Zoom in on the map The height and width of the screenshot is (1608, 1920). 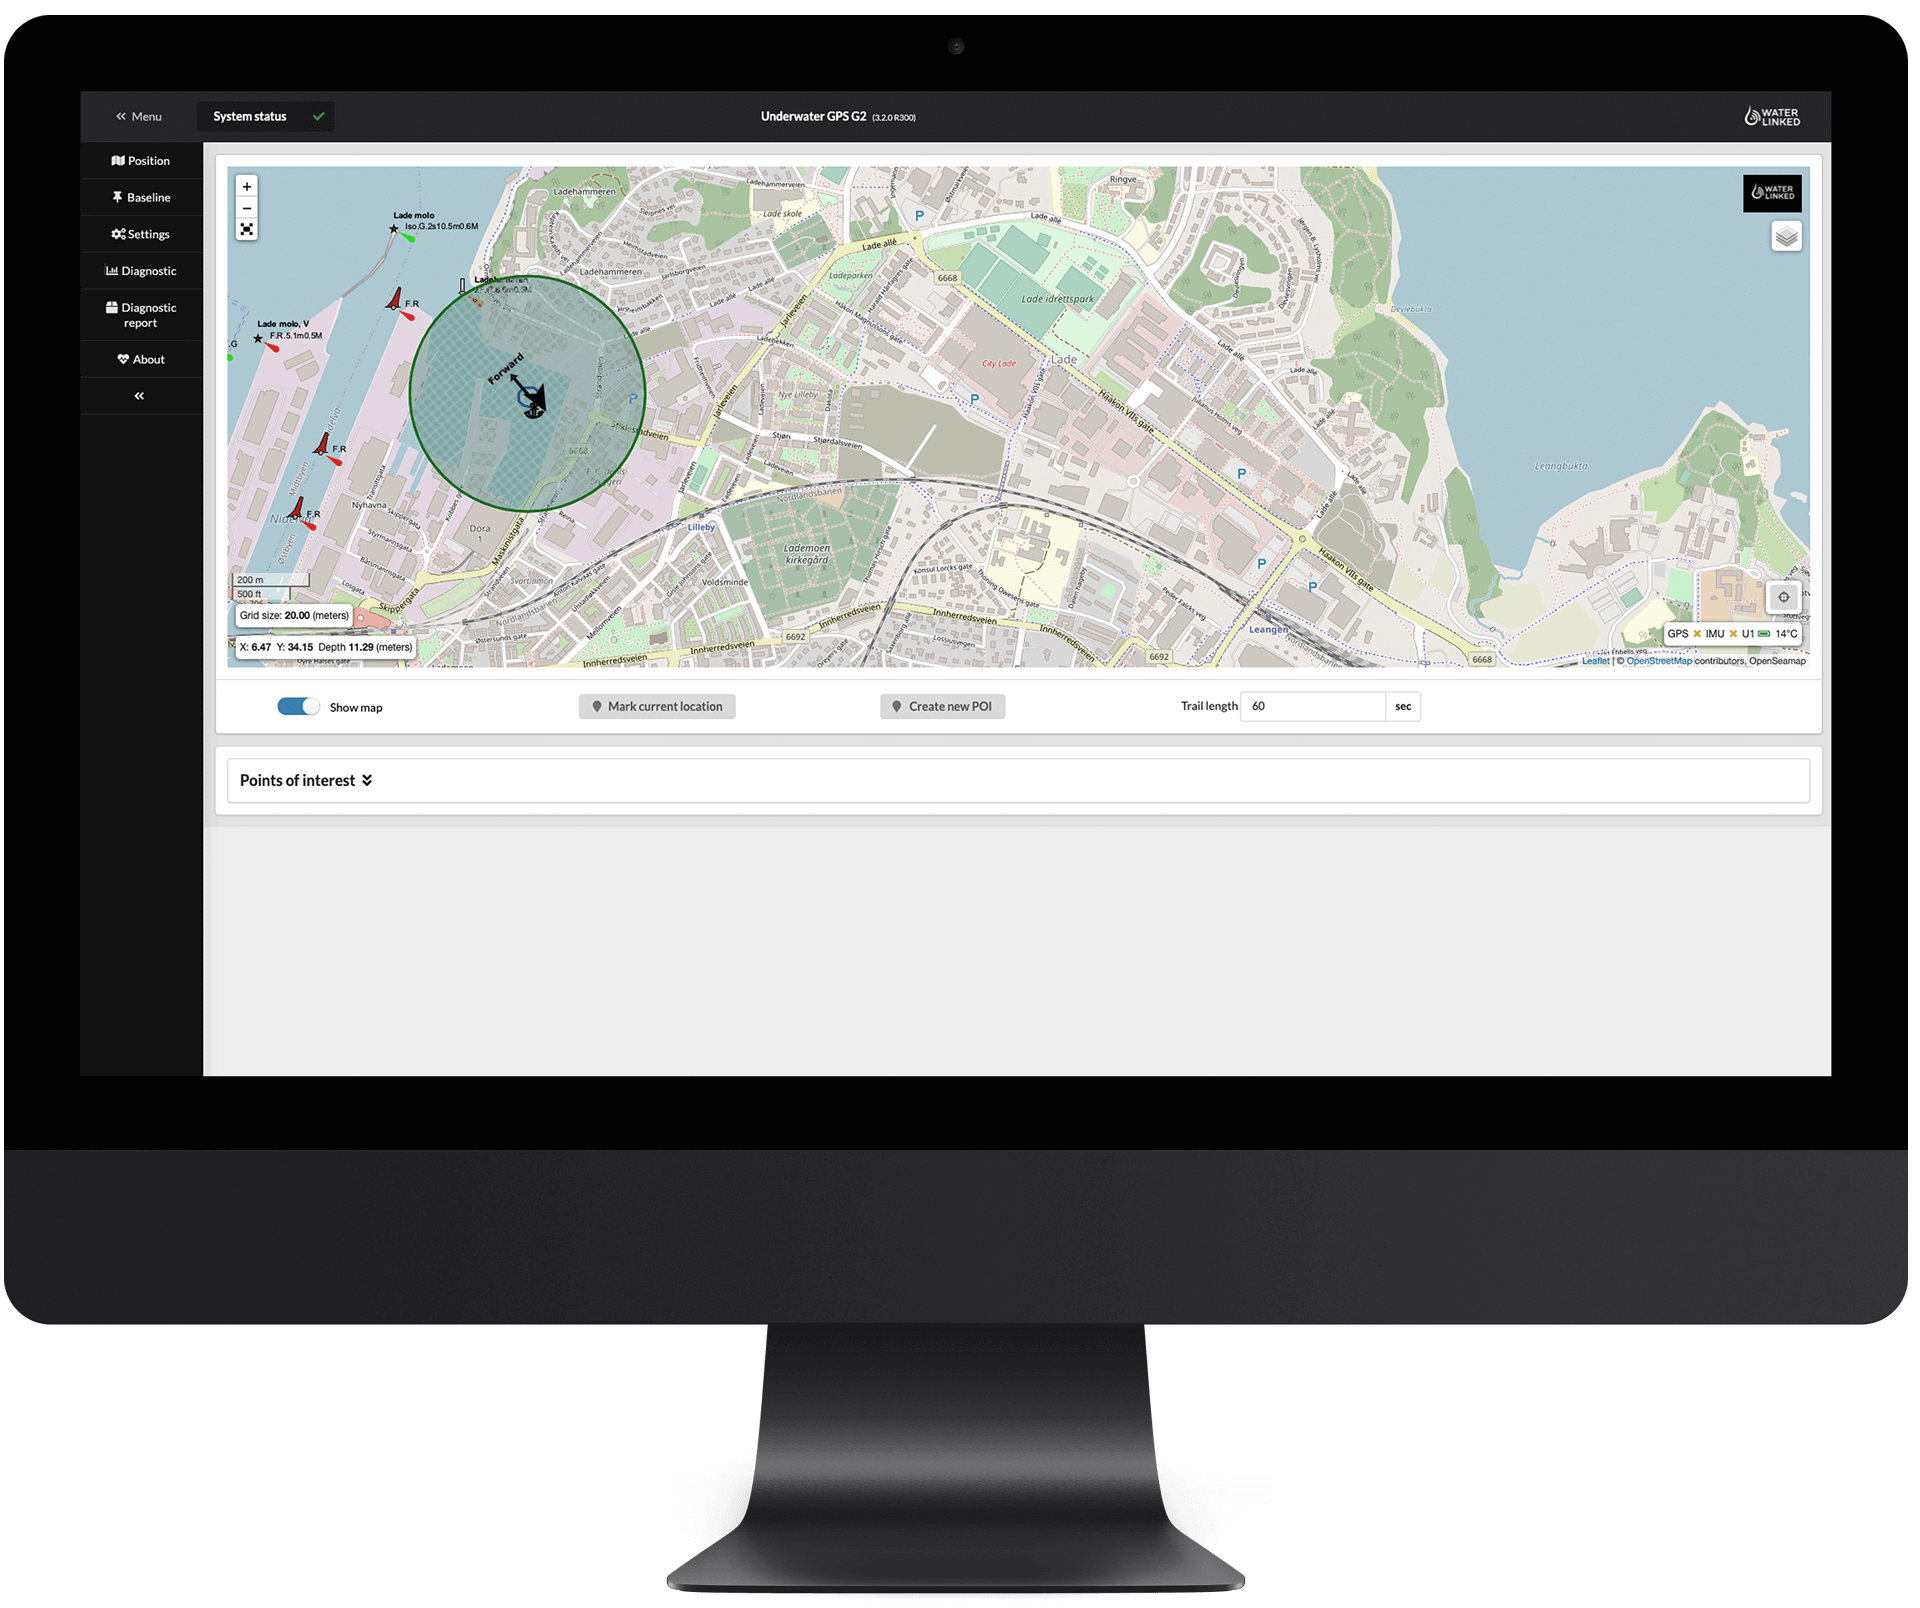pyautogui.click(x=247, y=187)
